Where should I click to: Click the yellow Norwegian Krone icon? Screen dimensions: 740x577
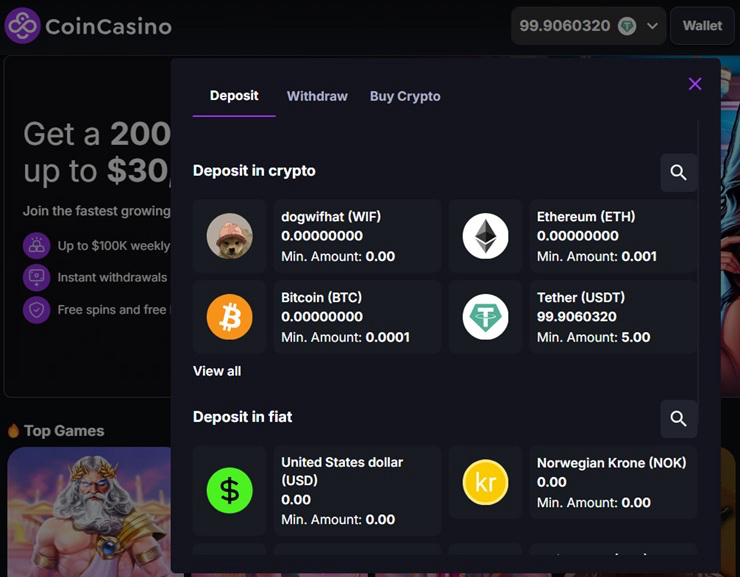[485, 483]
